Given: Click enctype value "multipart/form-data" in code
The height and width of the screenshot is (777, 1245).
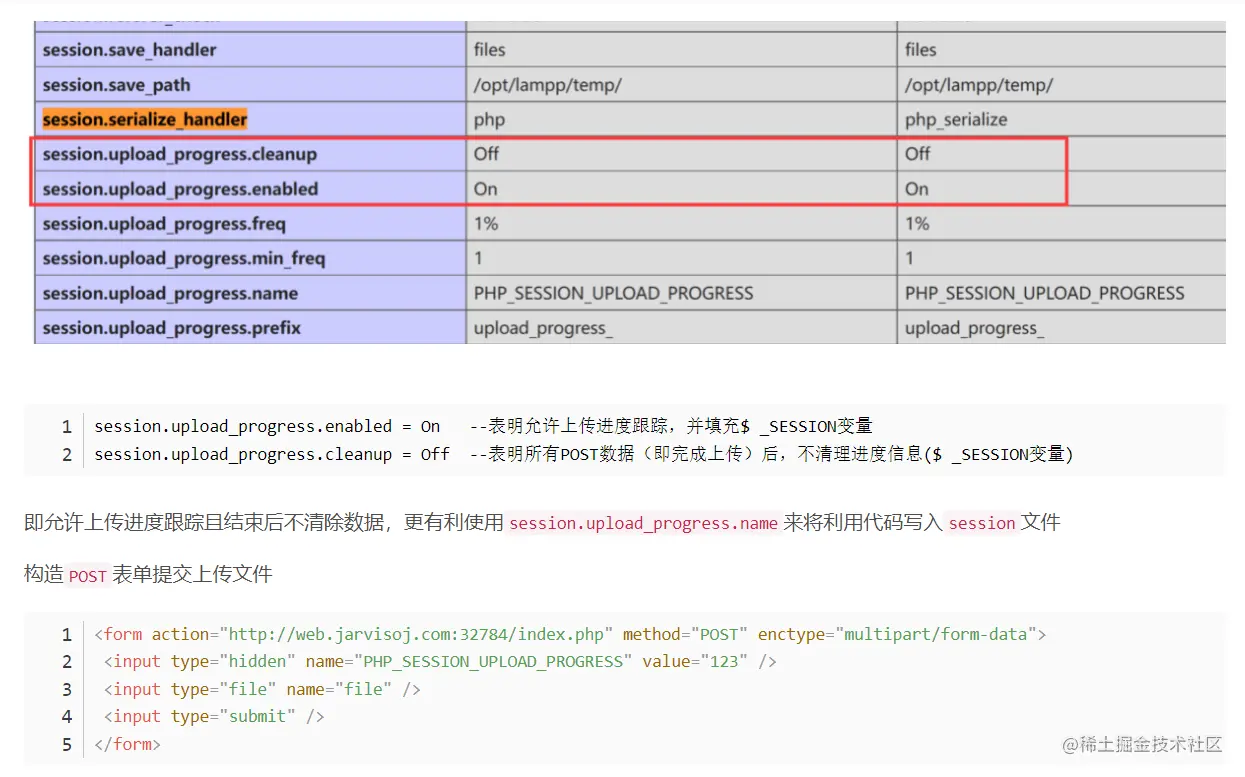Looking at the screenshot, I should (x=941, y=635).
